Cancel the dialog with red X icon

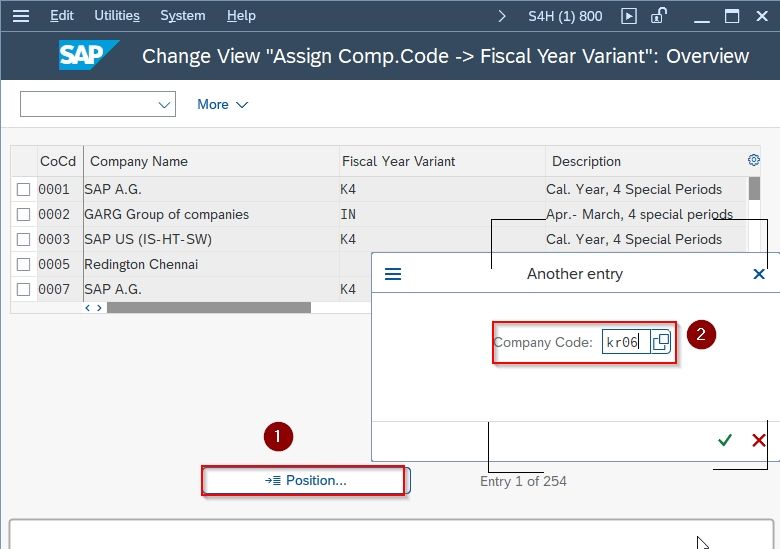pyautogui.click(x=759, y=440)
